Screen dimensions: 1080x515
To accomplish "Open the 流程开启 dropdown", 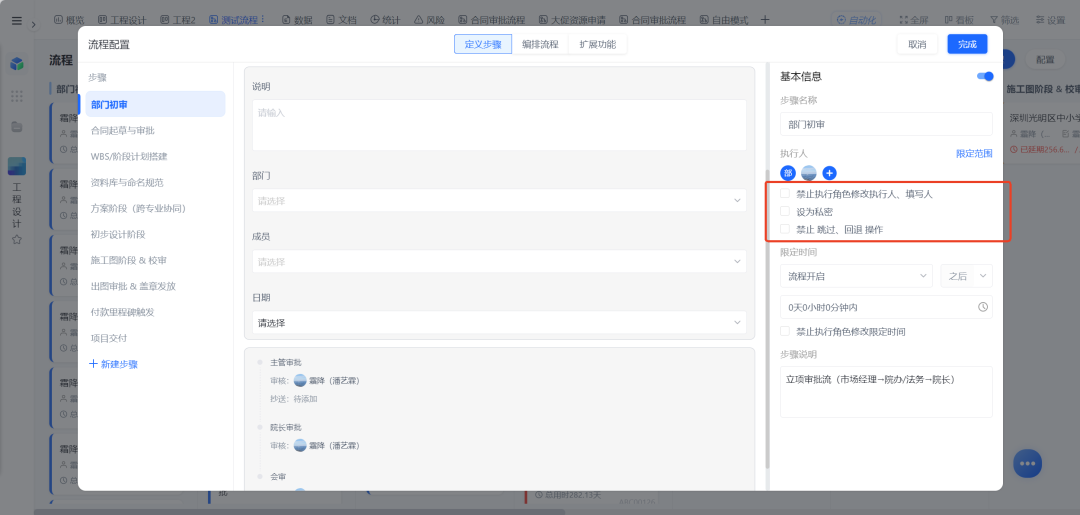I will pyautogui.click(x=856, y=276).
